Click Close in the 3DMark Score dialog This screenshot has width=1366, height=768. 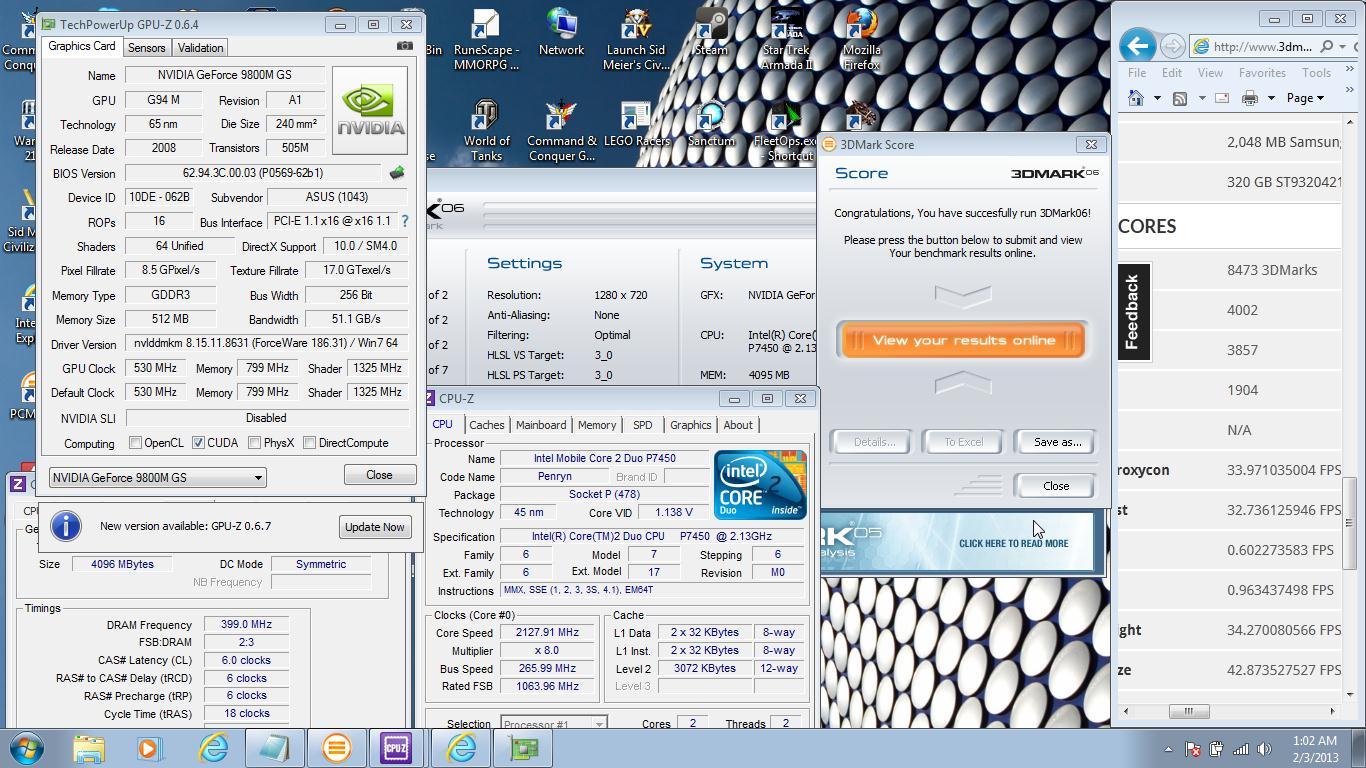click(1055, 486)
